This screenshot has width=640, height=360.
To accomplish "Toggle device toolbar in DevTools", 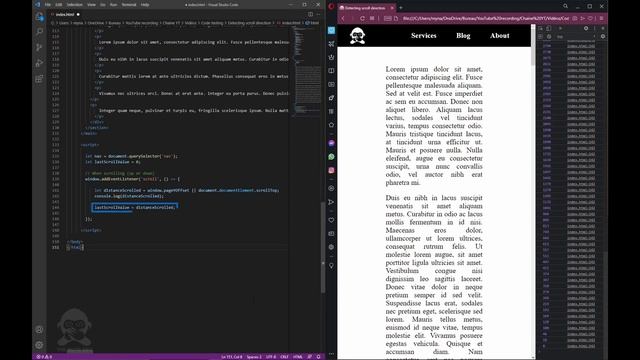I will (549, 28).
